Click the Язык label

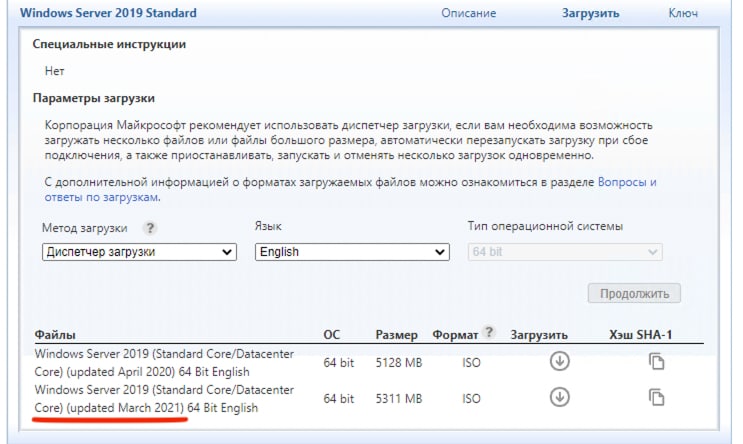268,227
